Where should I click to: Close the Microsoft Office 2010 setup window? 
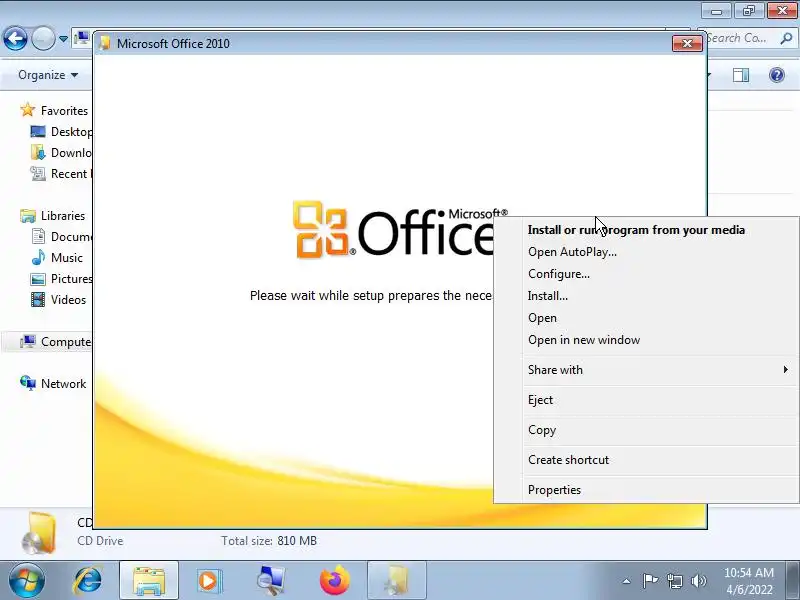[687, 44]
